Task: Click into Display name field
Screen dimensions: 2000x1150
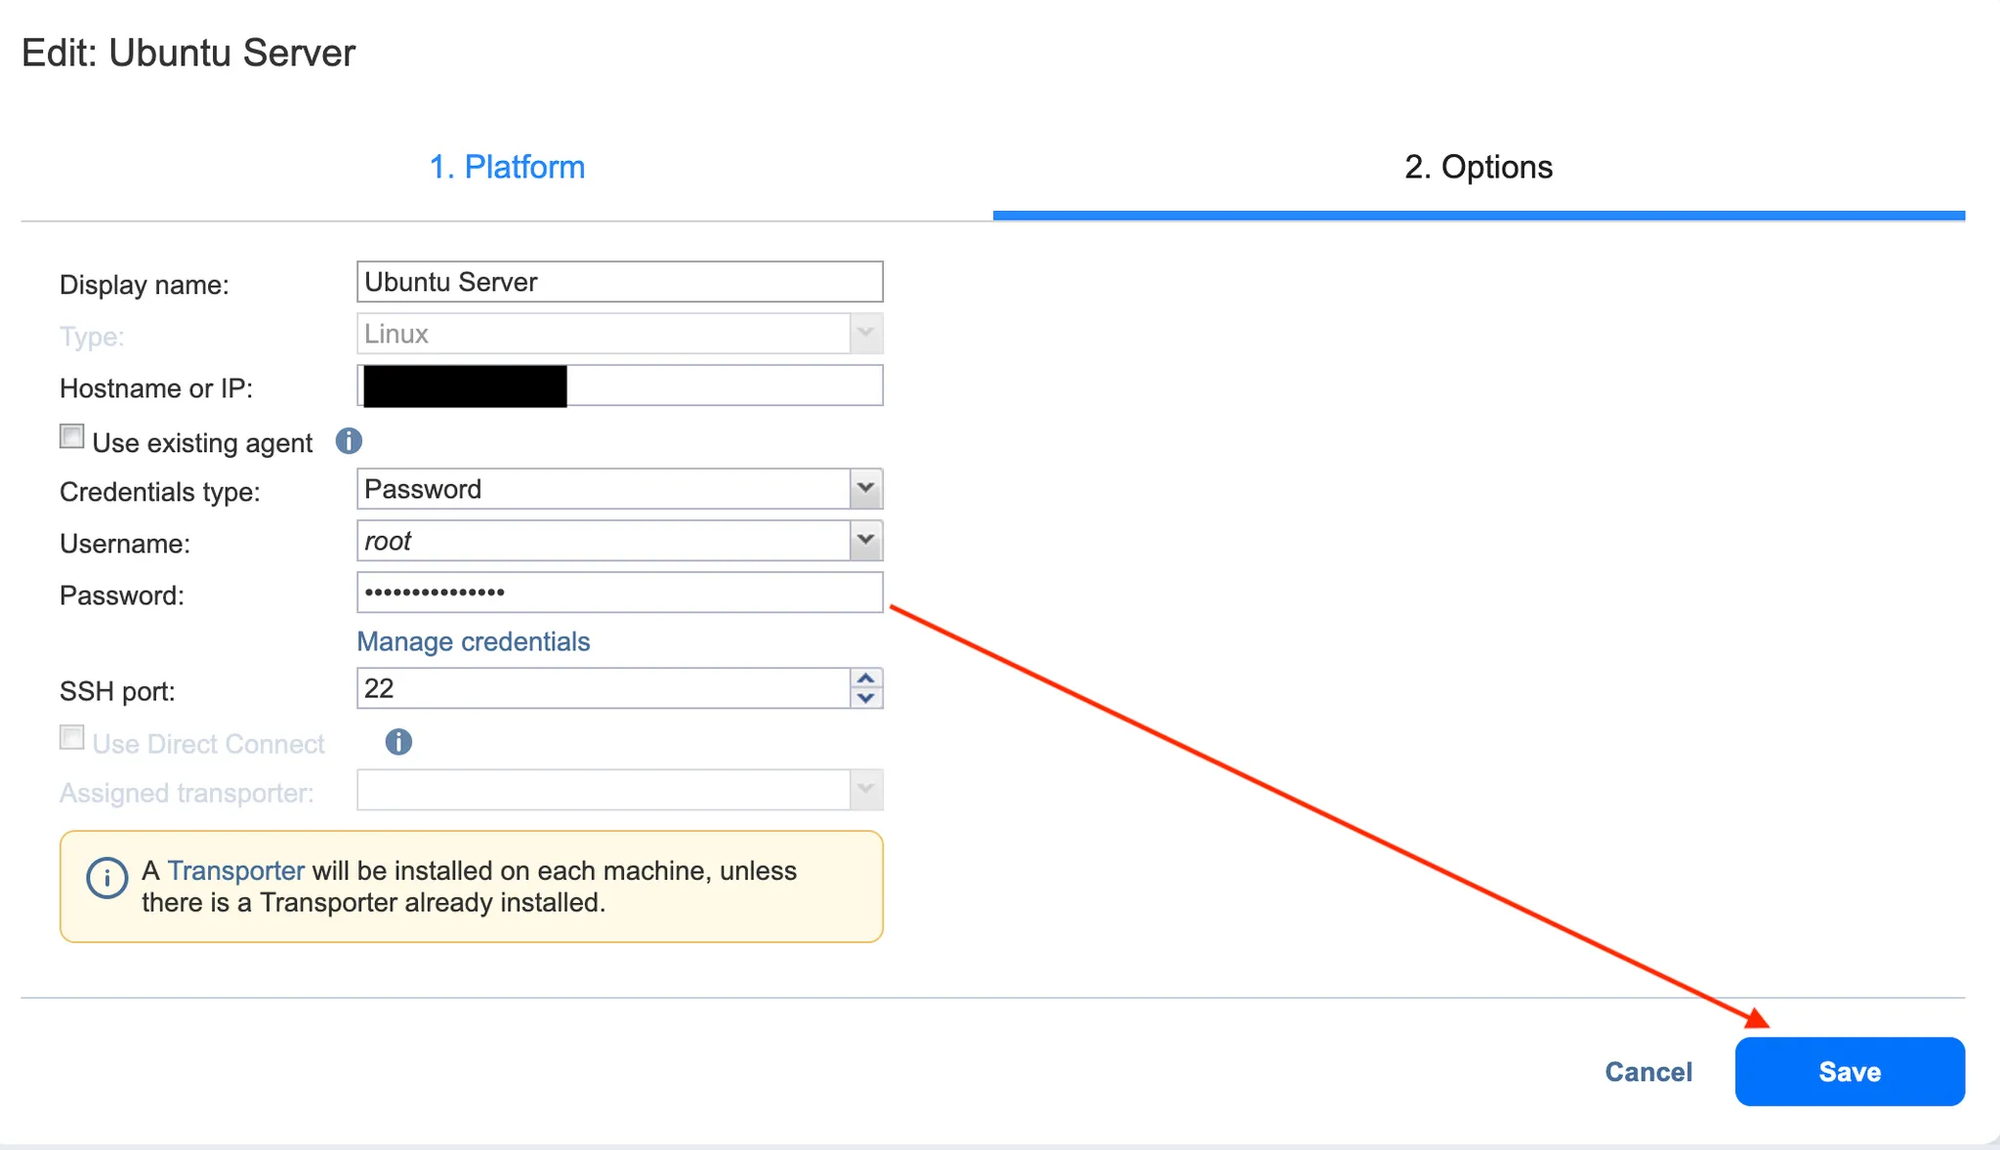Action: click(619, 282)
